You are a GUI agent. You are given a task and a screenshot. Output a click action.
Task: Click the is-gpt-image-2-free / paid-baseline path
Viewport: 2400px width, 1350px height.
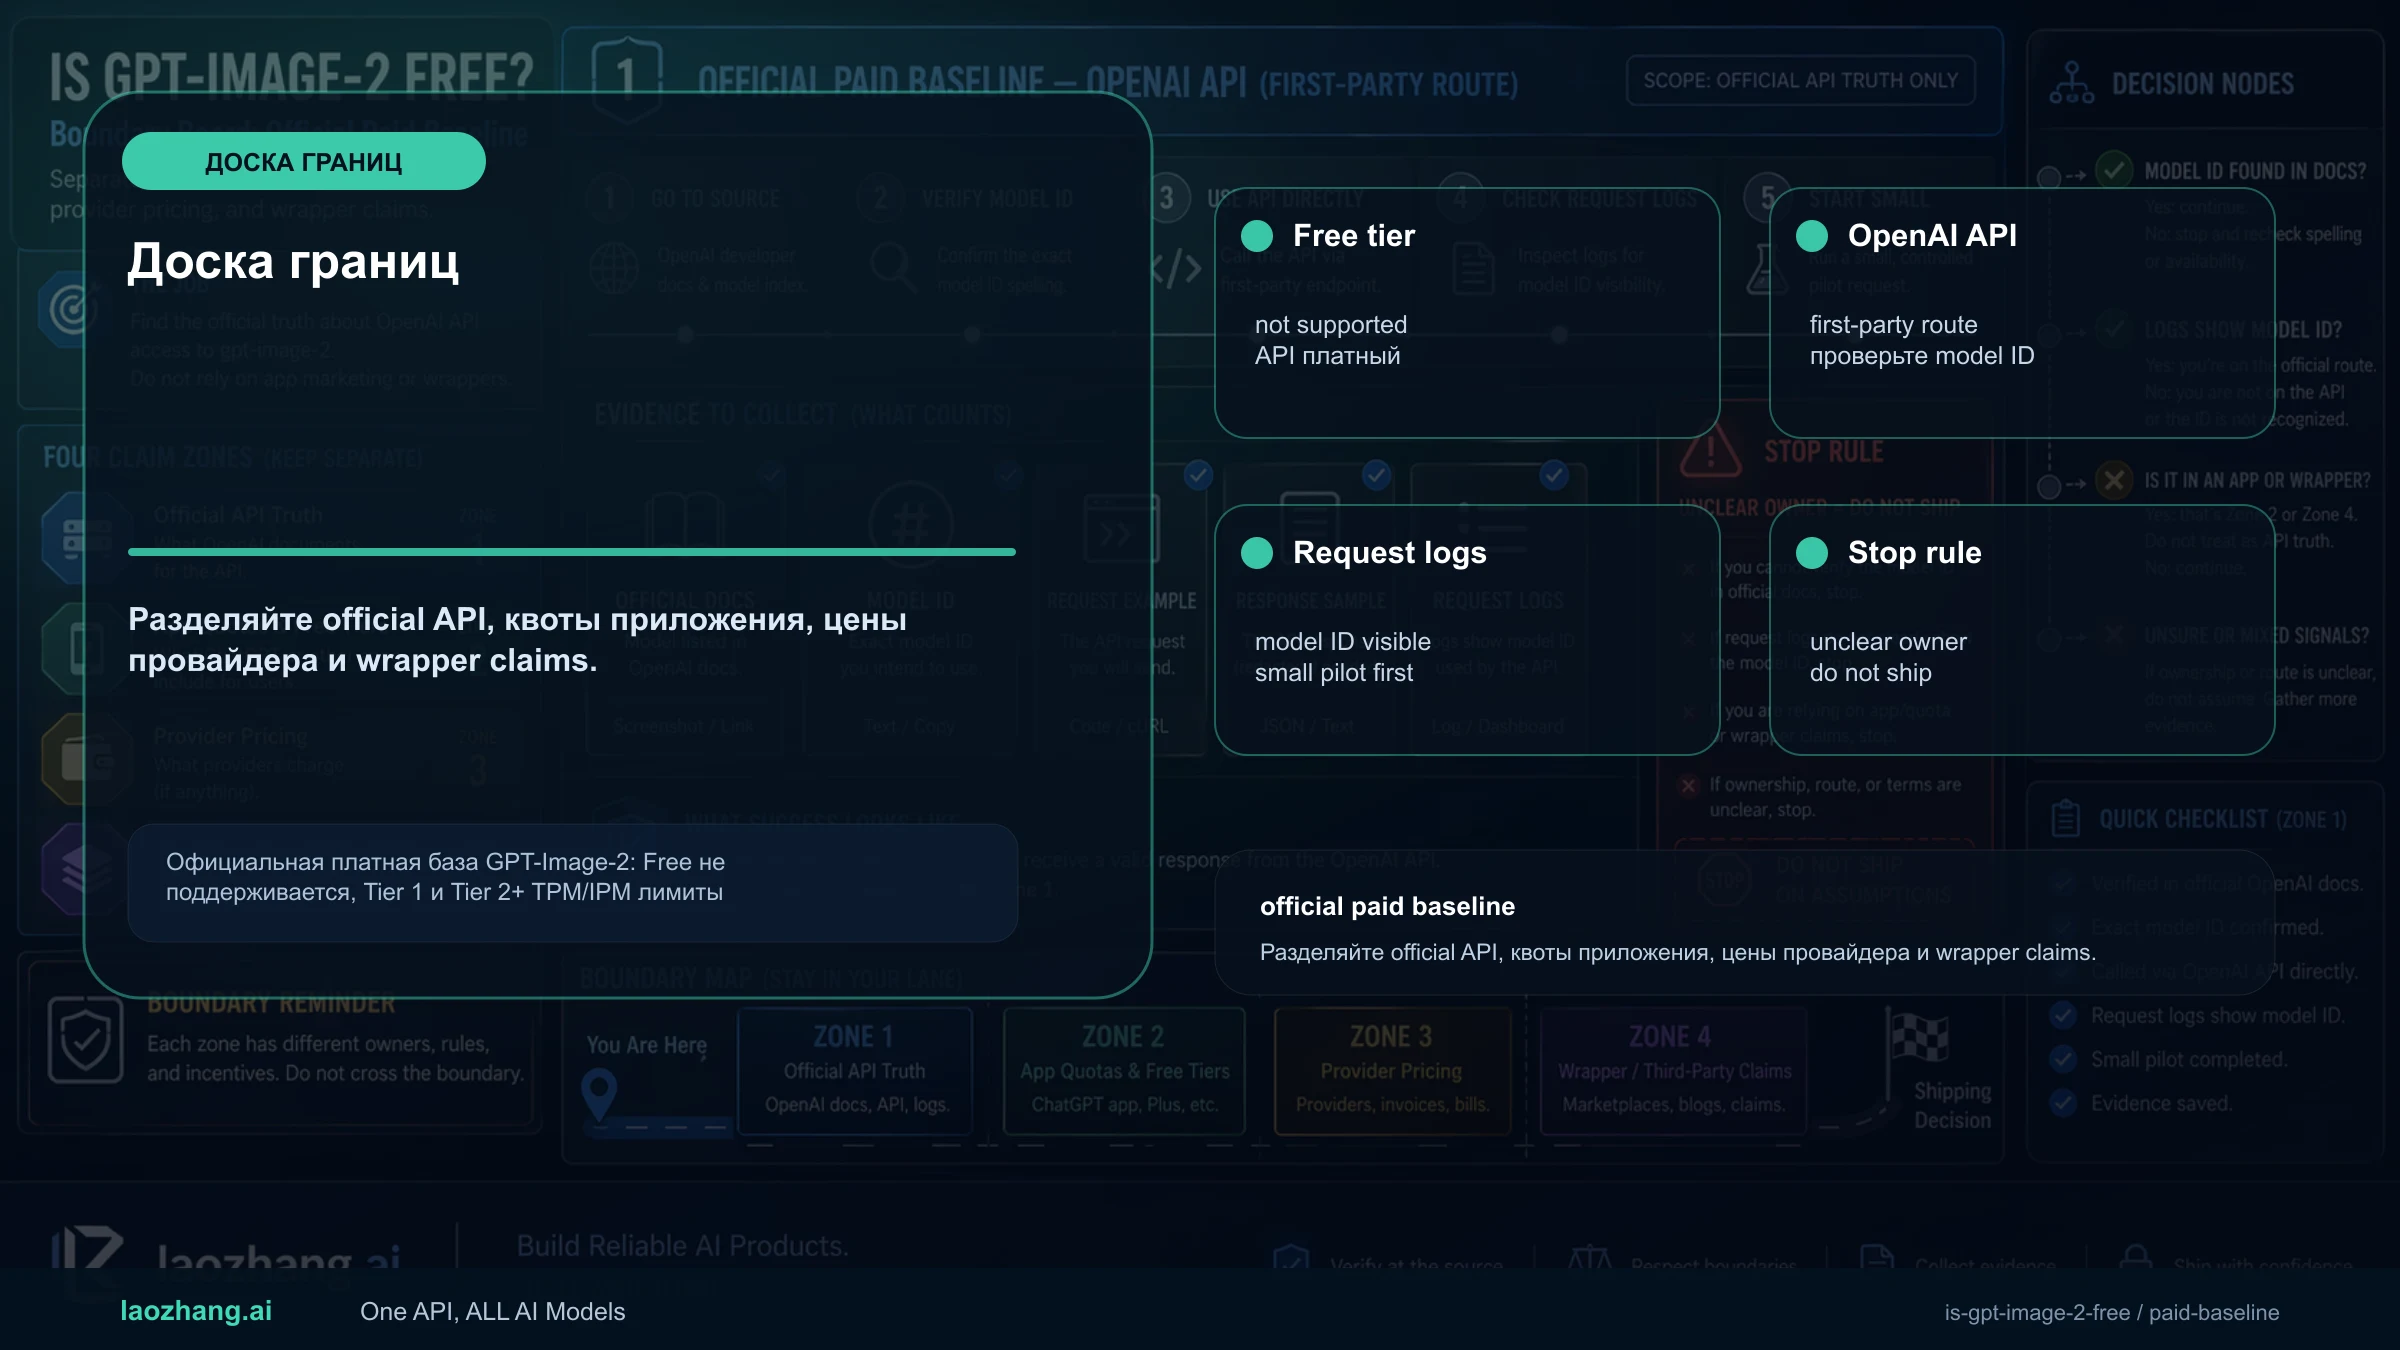2112,1312
